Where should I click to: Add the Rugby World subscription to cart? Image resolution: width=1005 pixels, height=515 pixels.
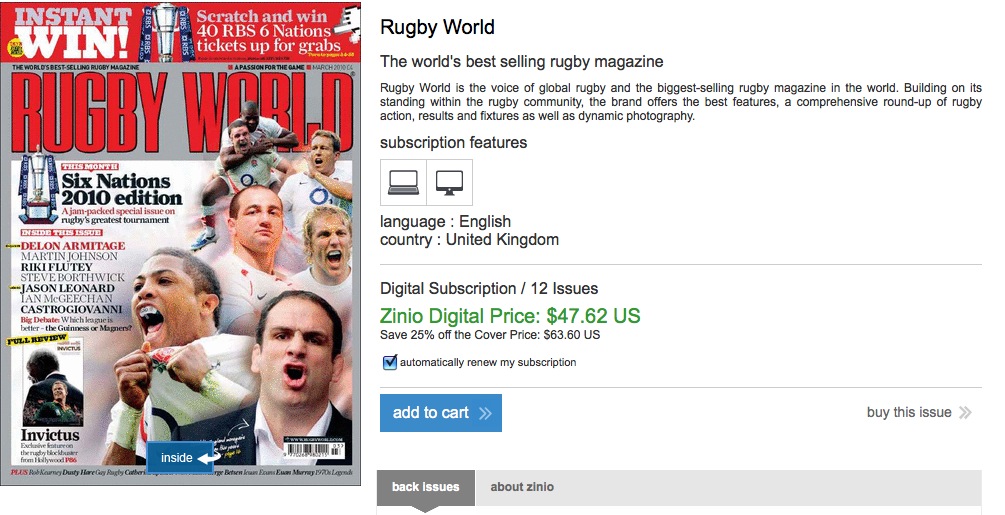pos(441,413)
